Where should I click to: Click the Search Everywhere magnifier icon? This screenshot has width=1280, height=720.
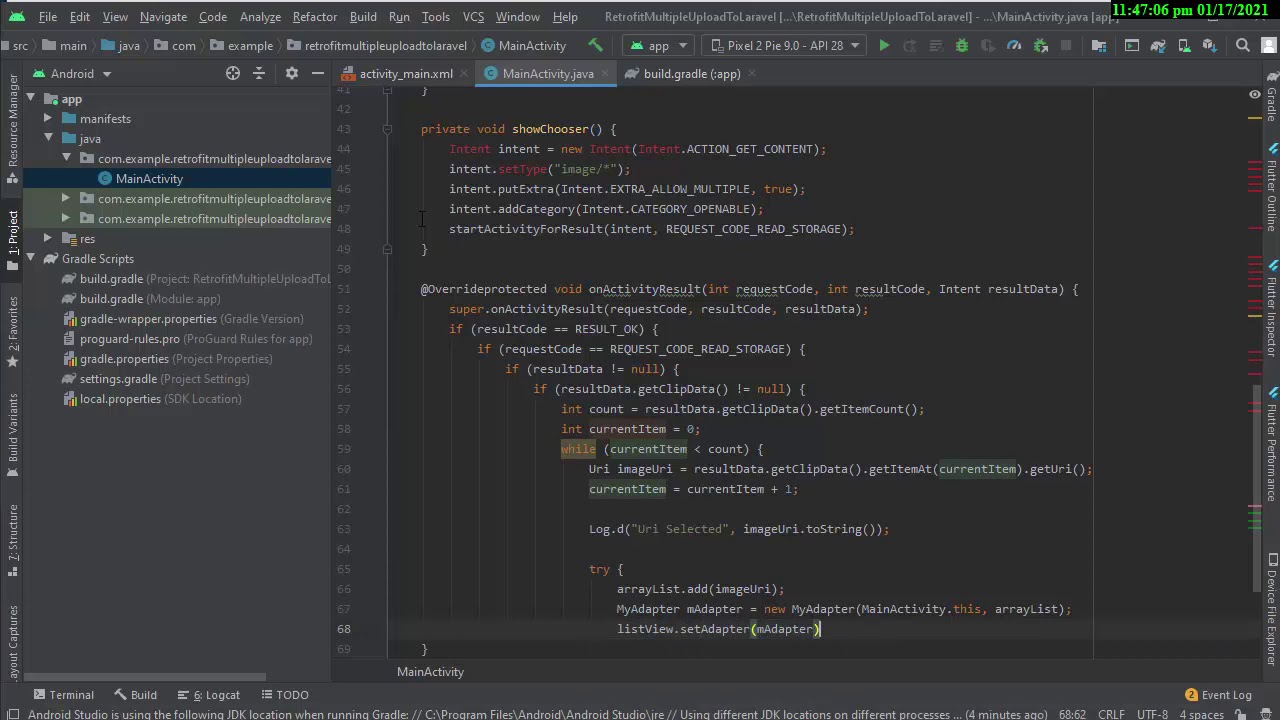pos(1243,45)
